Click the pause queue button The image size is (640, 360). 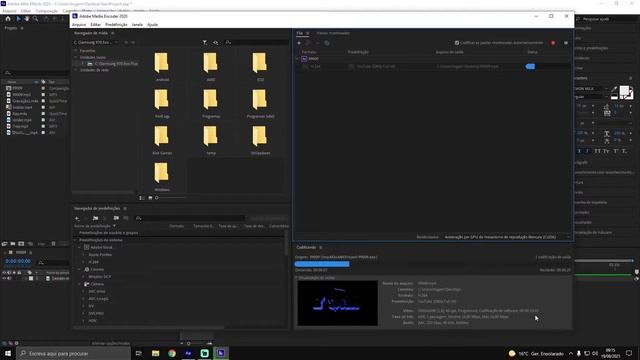pos(566,43)
